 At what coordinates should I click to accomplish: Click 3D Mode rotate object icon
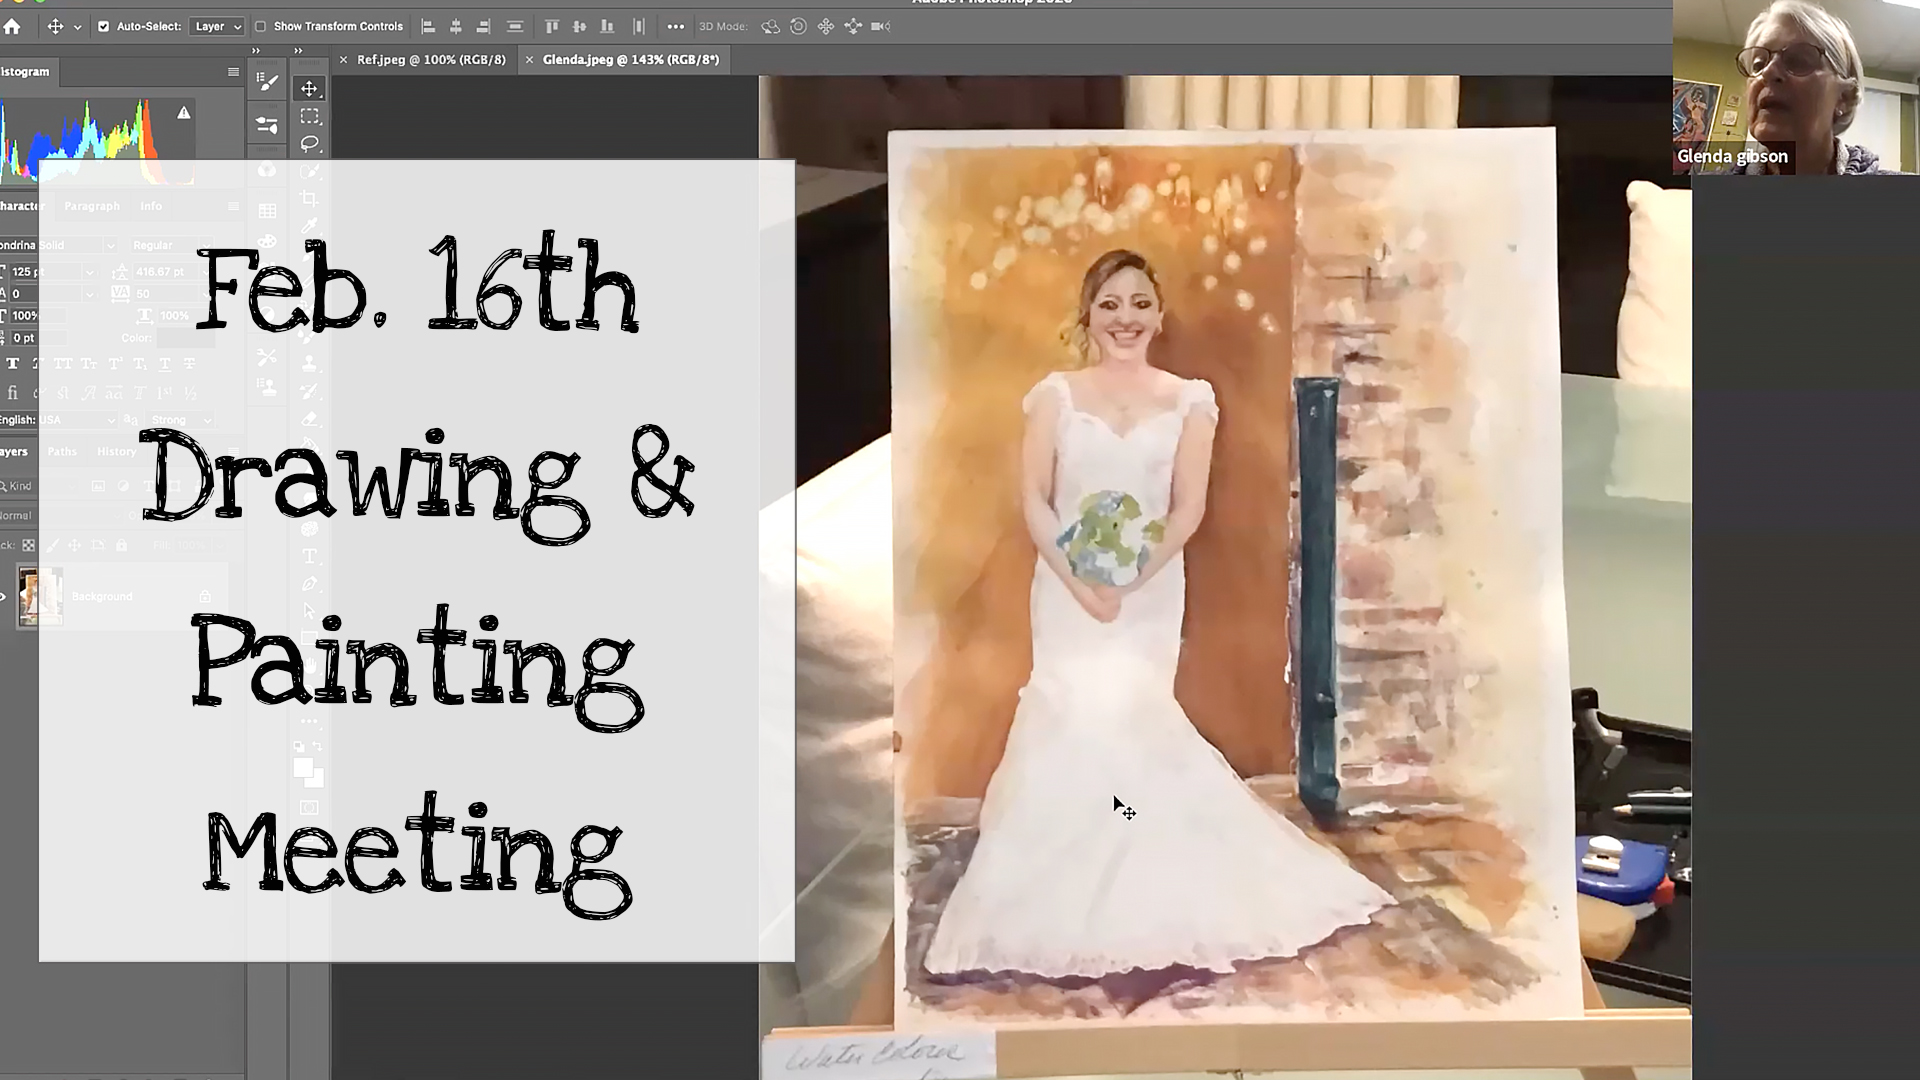coord(771,27)
